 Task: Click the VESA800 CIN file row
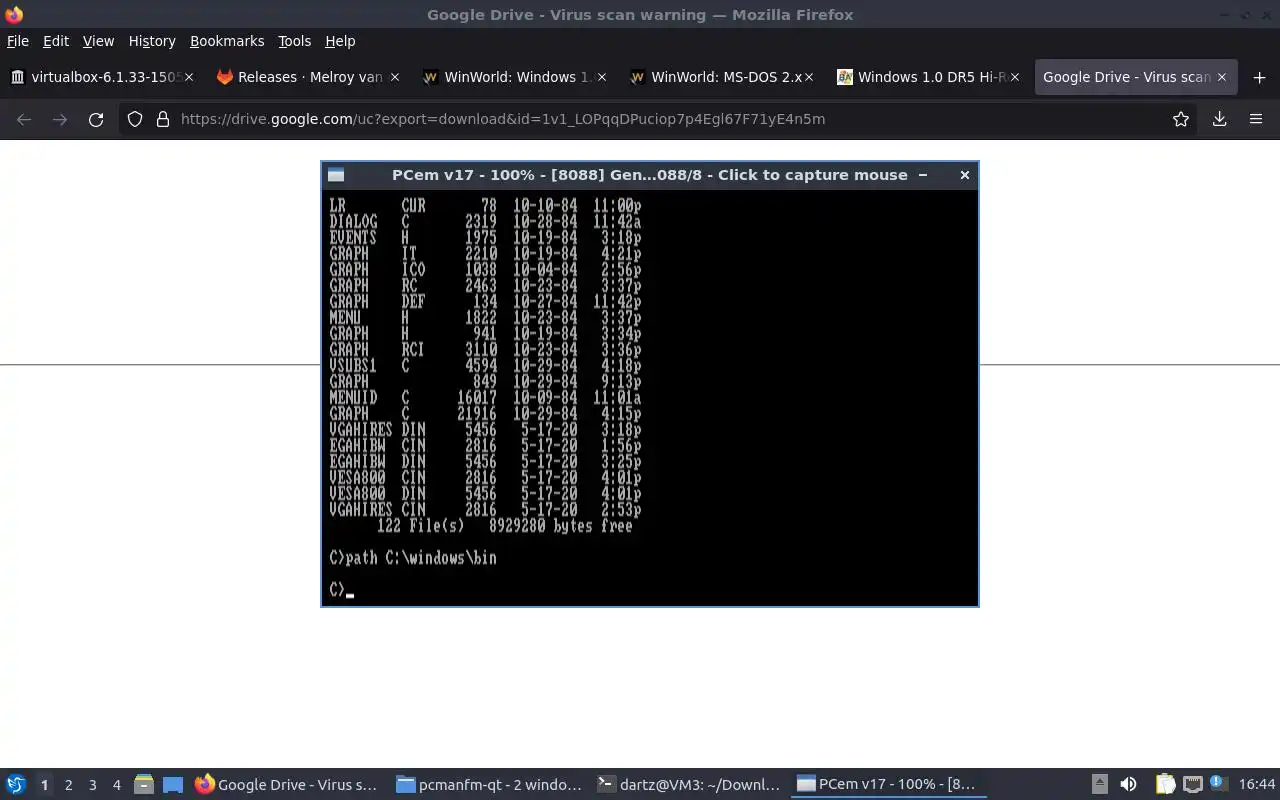(485, 478)
